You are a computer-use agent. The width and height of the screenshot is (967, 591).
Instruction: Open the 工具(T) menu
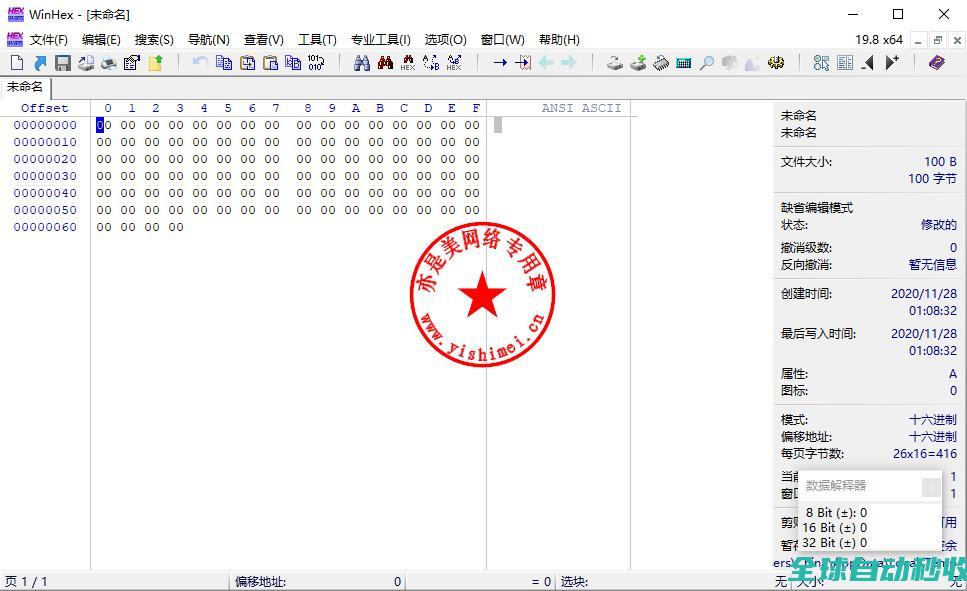click(x=317, y=40)
